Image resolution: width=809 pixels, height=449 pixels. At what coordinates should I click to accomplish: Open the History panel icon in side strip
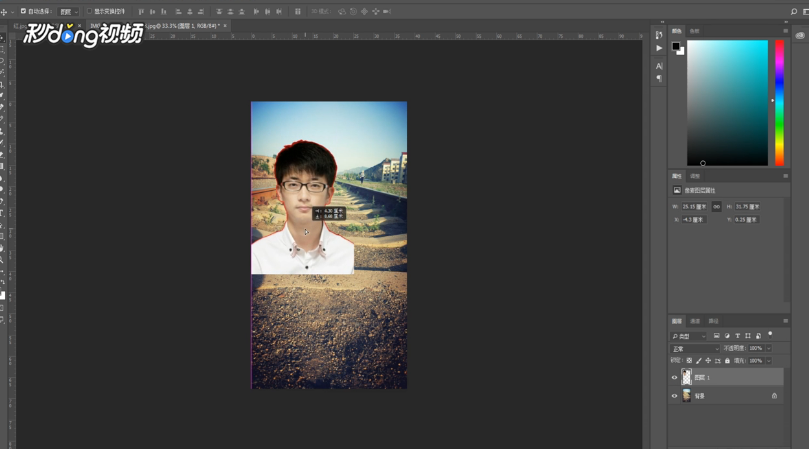[659, 35]
